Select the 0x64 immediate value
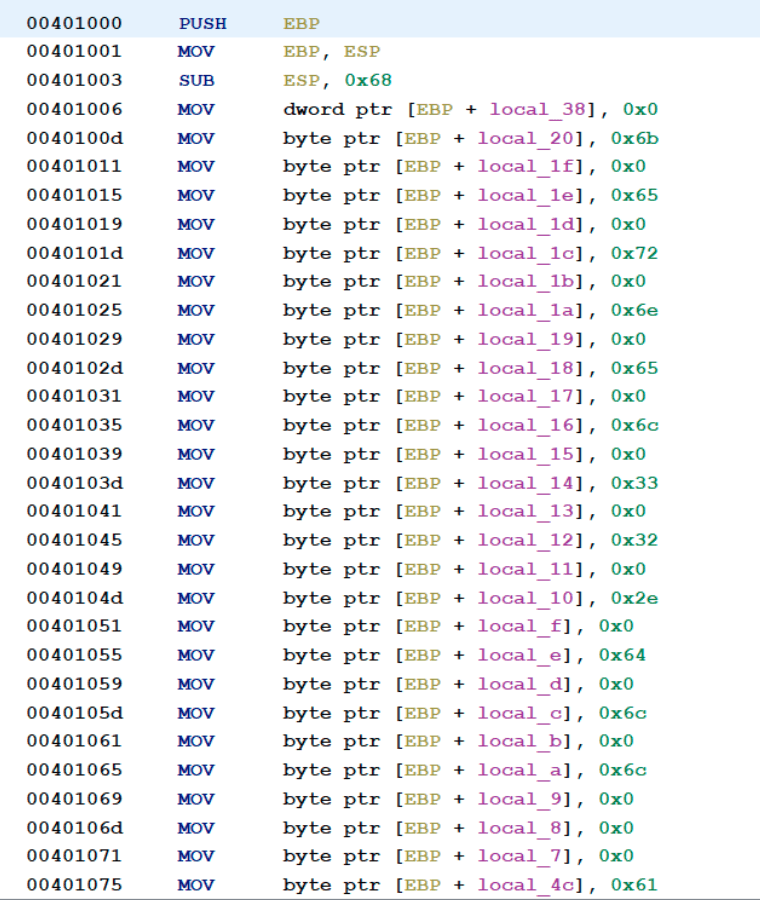760x900 pixels. [x=622, y=655]
